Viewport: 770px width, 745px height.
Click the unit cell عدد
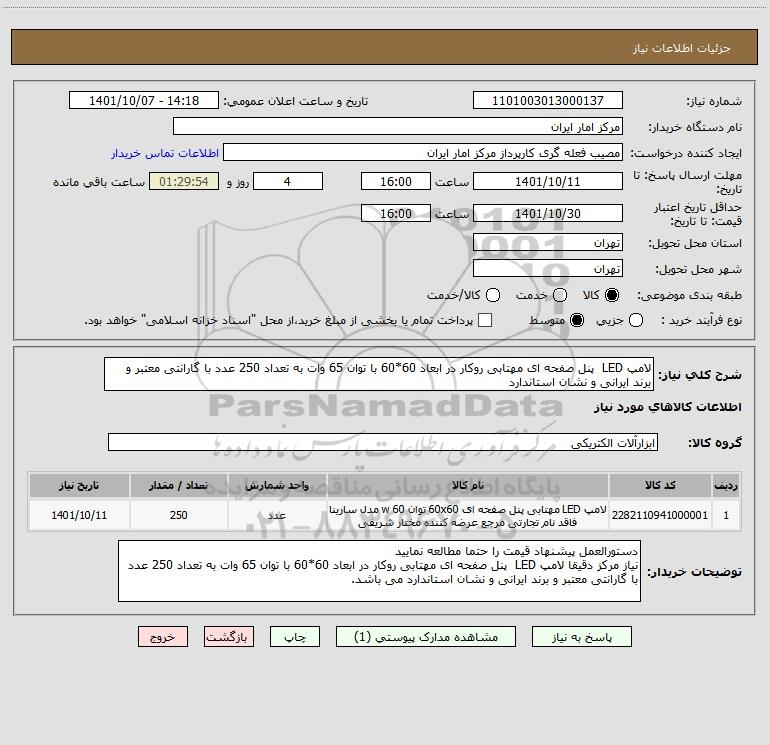click(277, 515)
